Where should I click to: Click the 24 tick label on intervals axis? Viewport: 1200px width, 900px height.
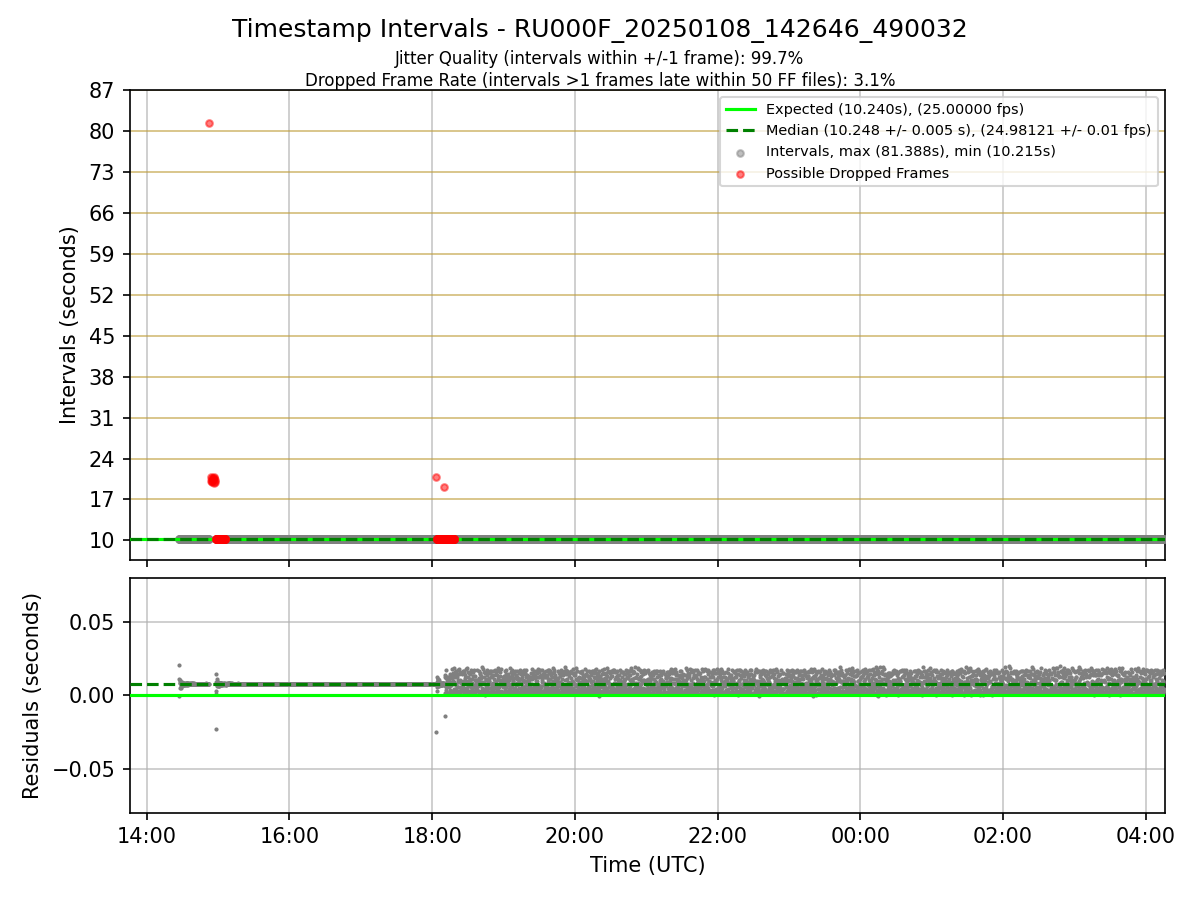[103, 459]
